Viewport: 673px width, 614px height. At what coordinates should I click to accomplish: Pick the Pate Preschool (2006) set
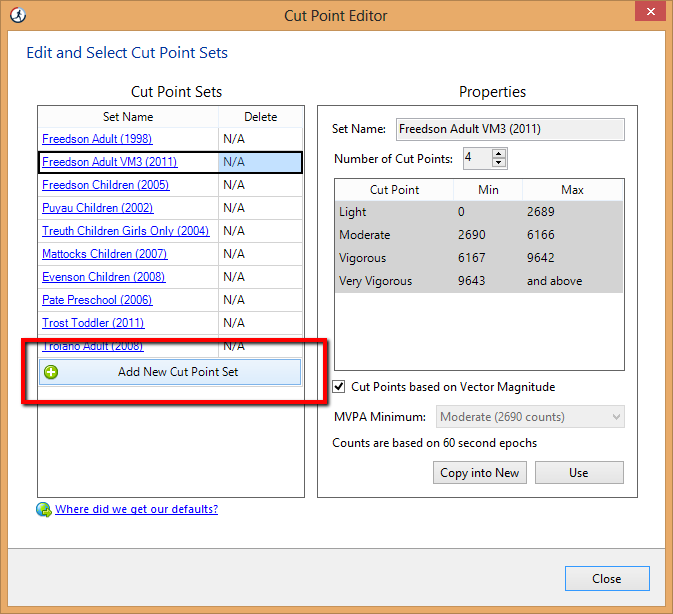(x=97, y=300)
